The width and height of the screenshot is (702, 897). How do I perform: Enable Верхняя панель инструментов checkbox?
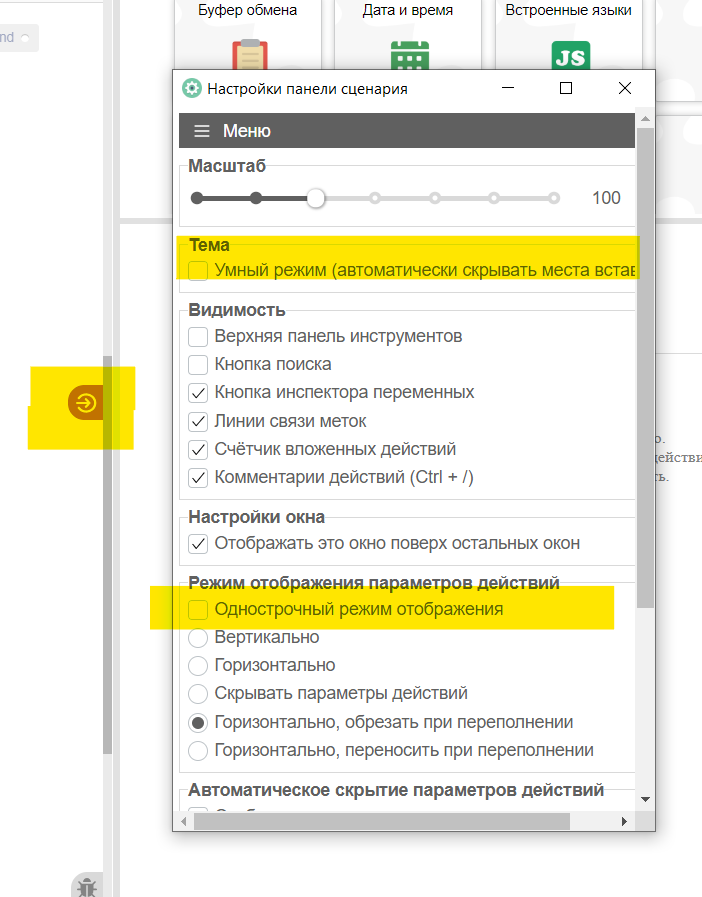click(x=198, y=336)
